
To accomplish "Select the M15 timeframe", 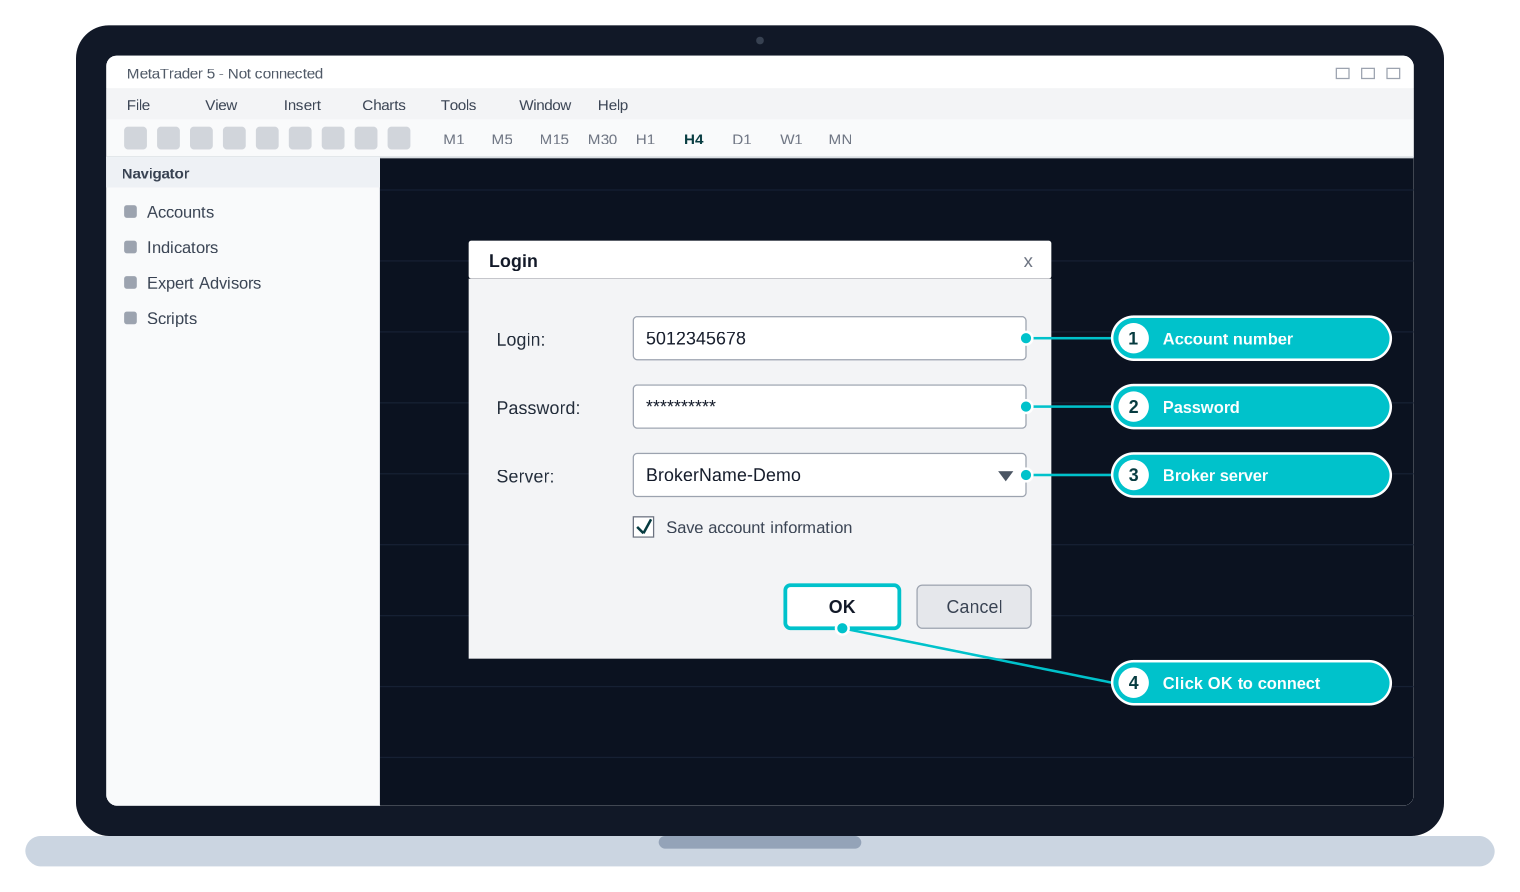I will tap(554, 139).
